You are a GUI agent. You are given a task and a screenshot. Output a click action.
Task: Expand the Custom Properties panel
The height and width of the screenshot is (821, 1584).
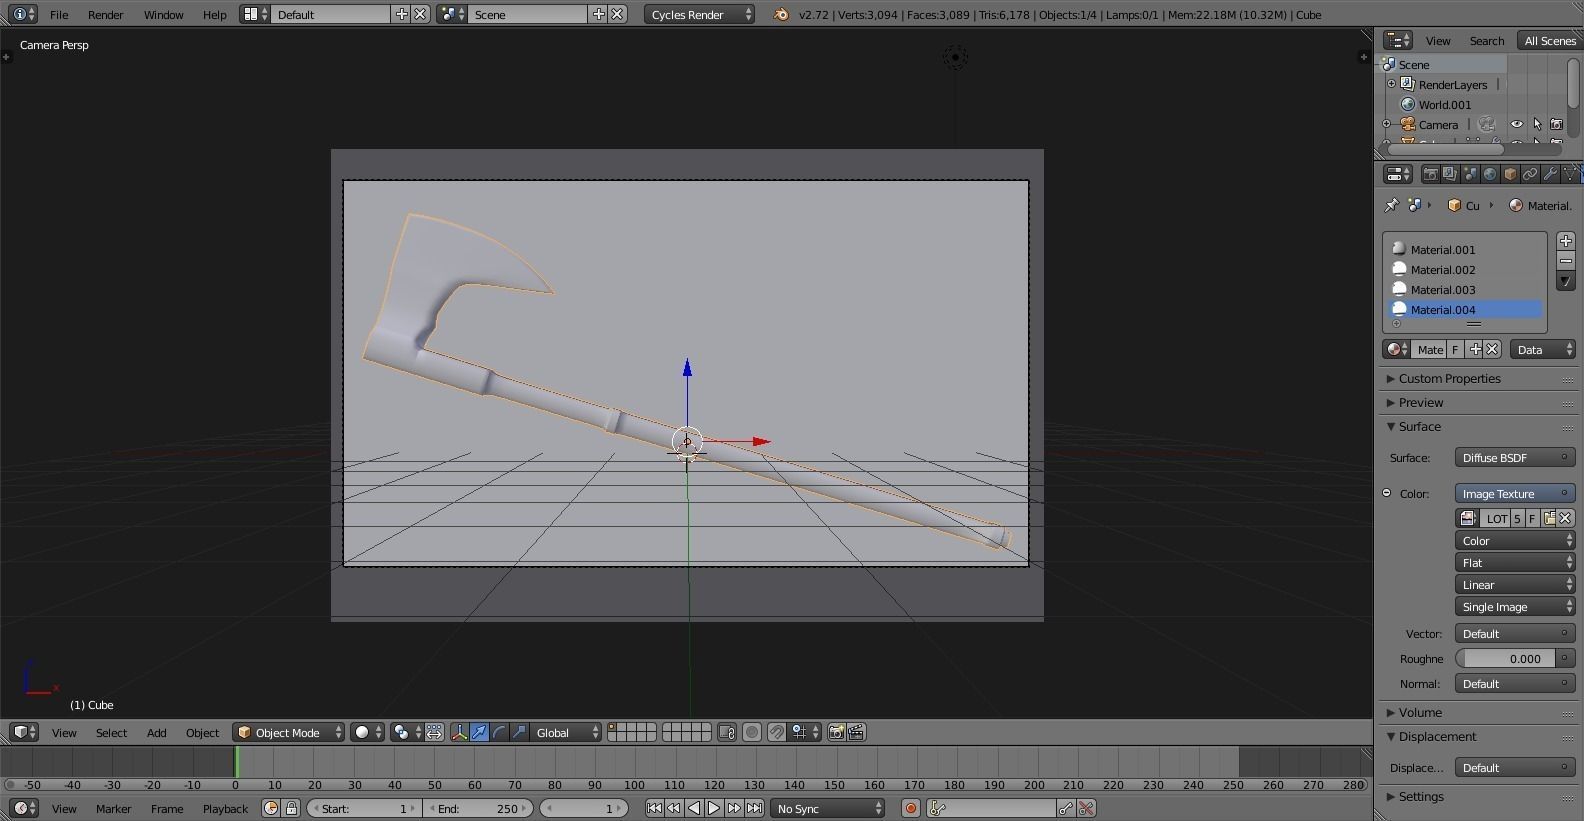point(1479,379)
